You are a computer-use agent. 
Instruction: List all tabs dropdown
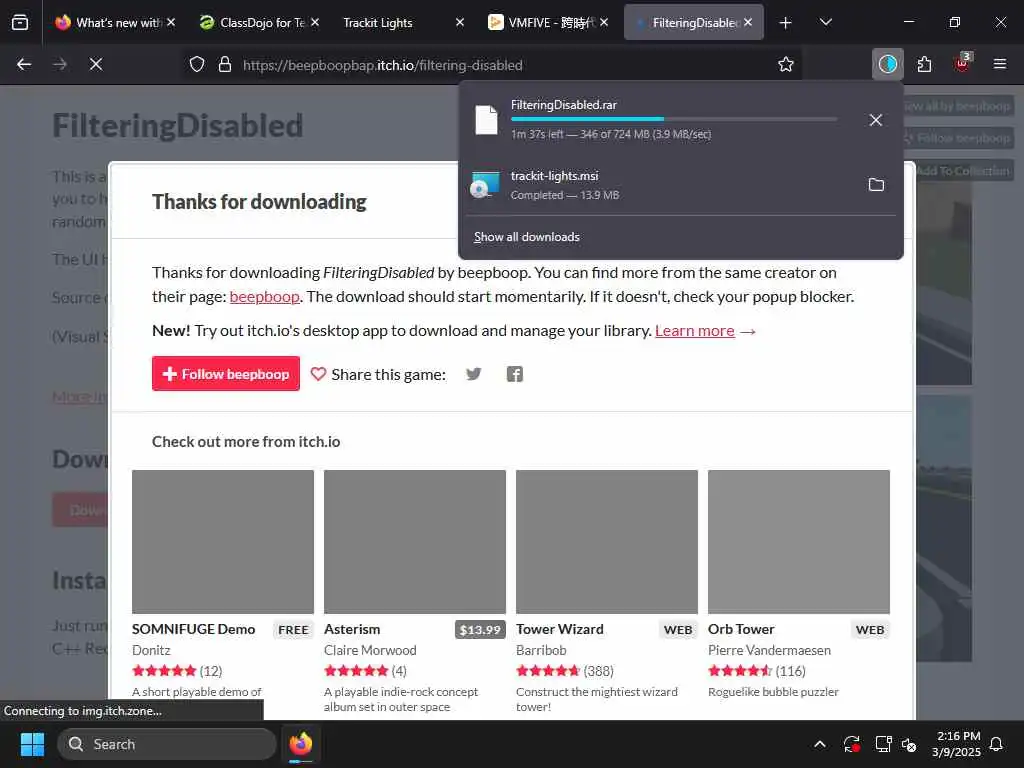point(825,22)
